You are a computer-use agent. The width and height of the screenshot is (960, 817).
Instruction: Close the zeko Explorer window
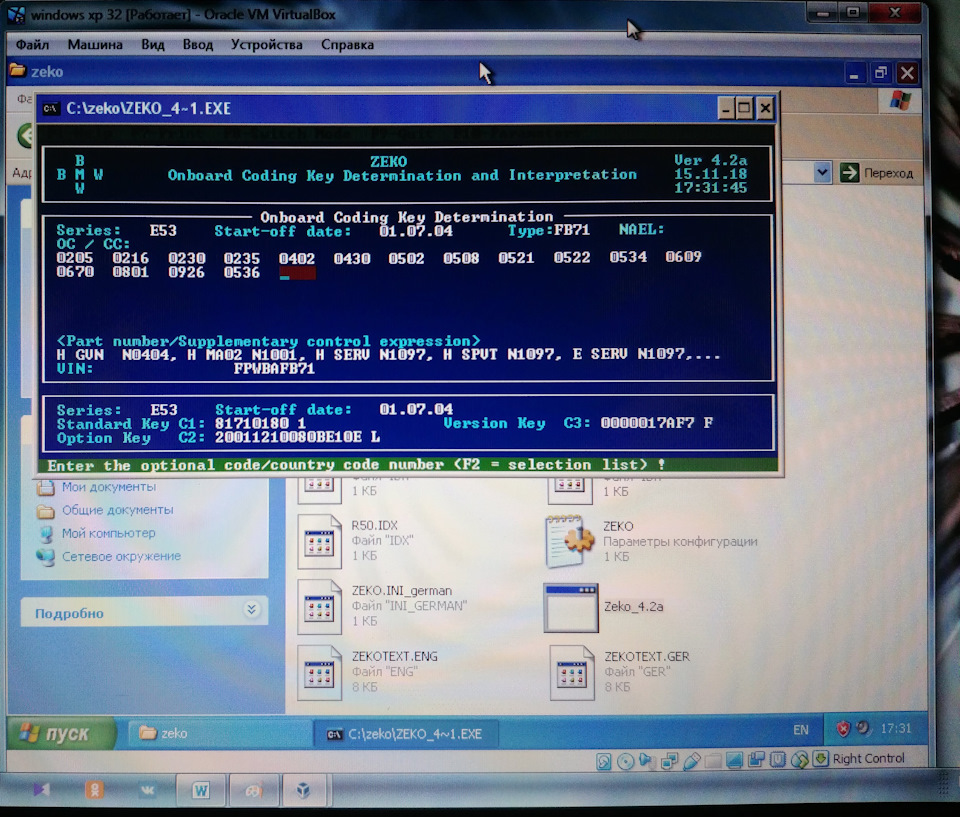[907, 73]
